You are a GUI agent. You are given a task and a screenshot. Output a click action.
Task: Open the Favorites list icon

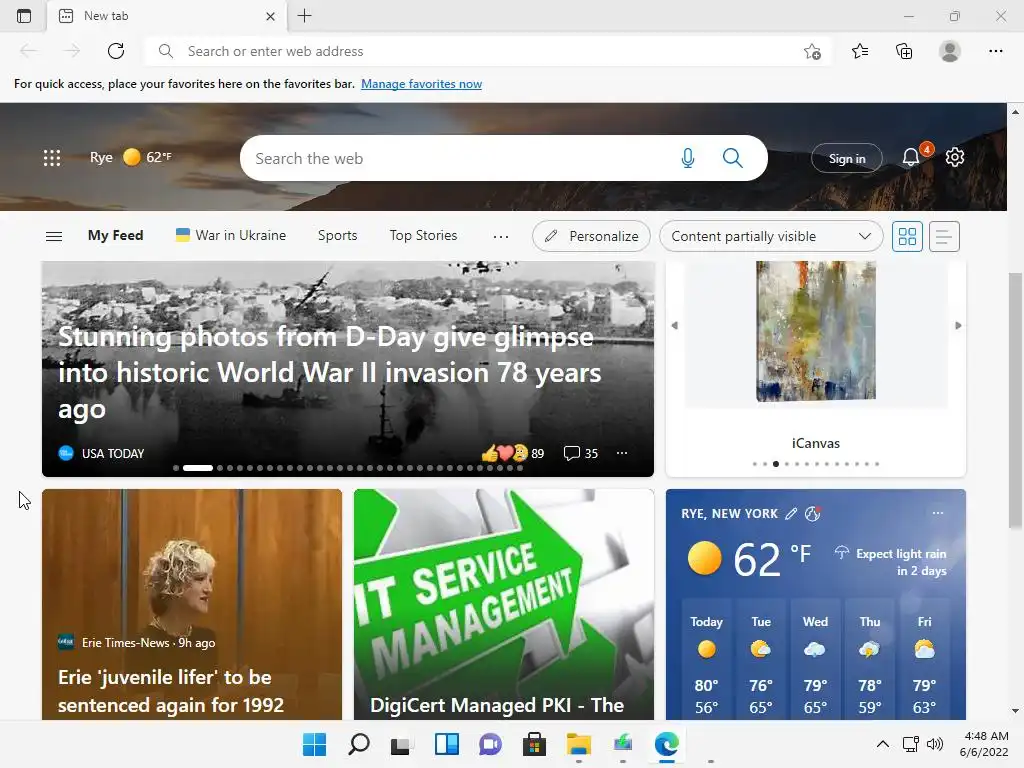(860, 51)
